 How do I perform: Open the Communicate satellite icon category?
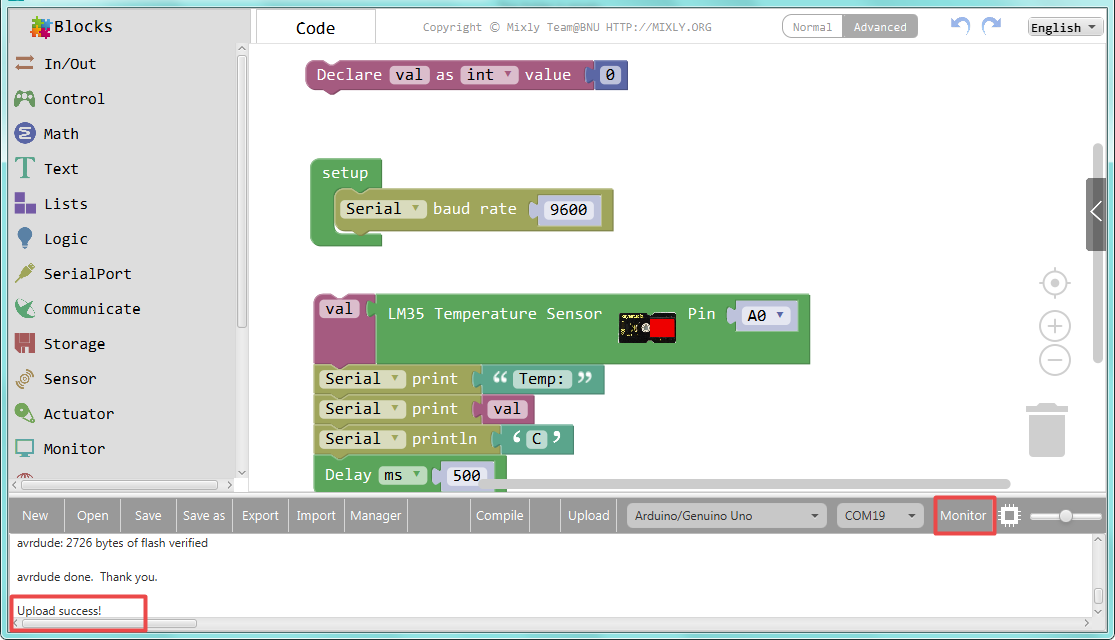click(x=25, y=308)
